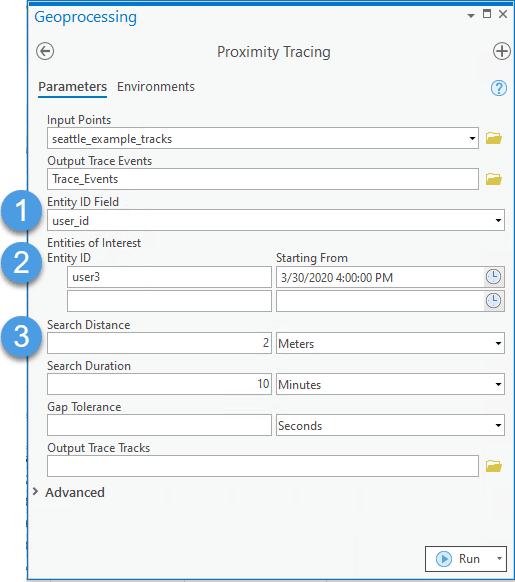Viewport: 515px width, 582px height.
Task: Click the Starting From date field 3/30/2020
Action: pos(380,277)
